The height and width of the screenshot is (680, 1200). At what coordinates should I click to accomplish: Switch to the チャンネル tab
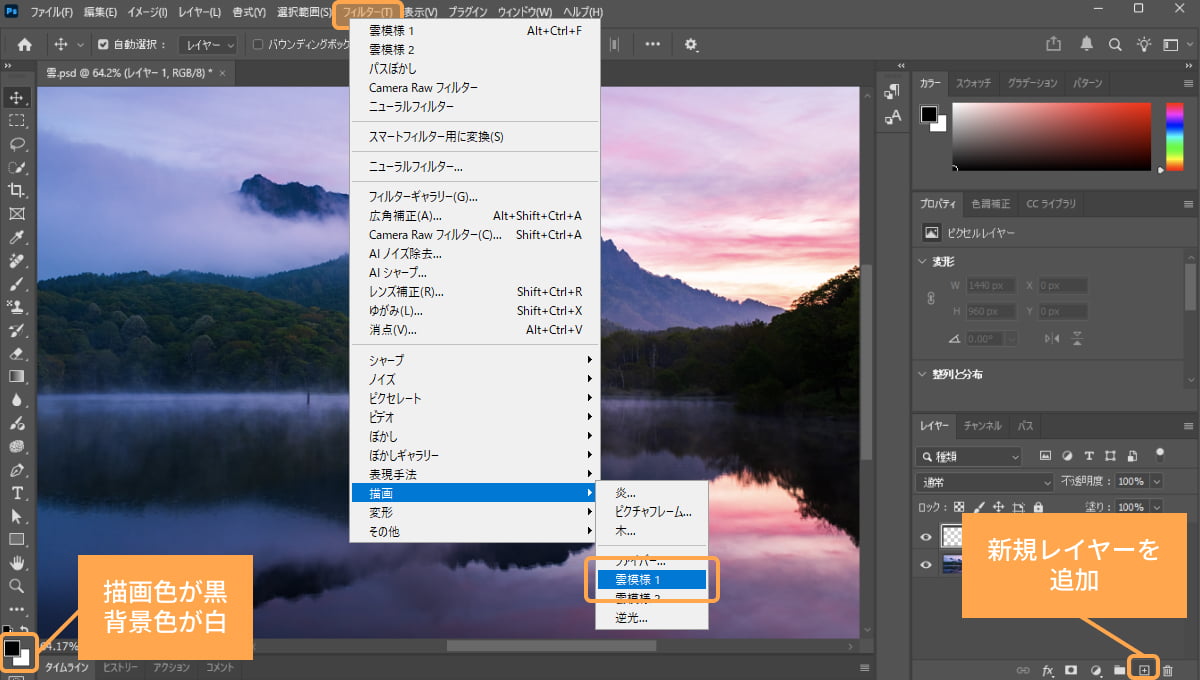coord(982,426)
